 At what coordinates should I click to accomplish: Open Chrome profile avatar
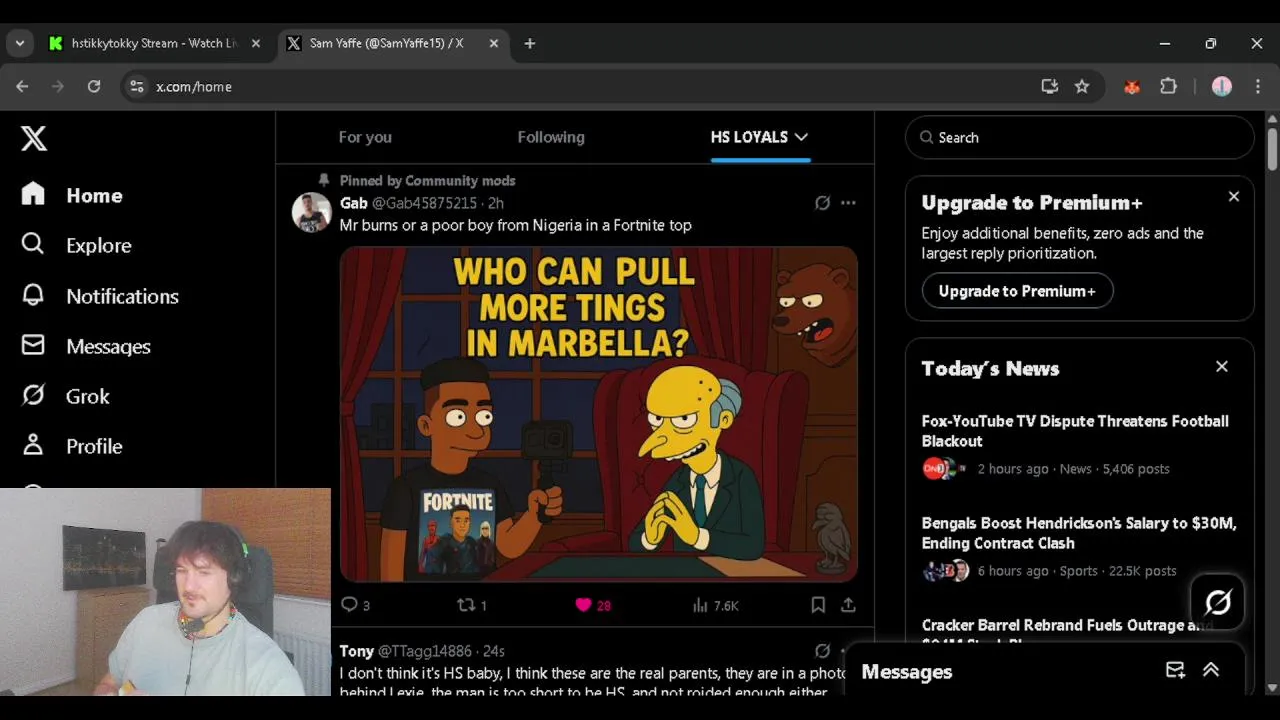tap(1222, 87)
